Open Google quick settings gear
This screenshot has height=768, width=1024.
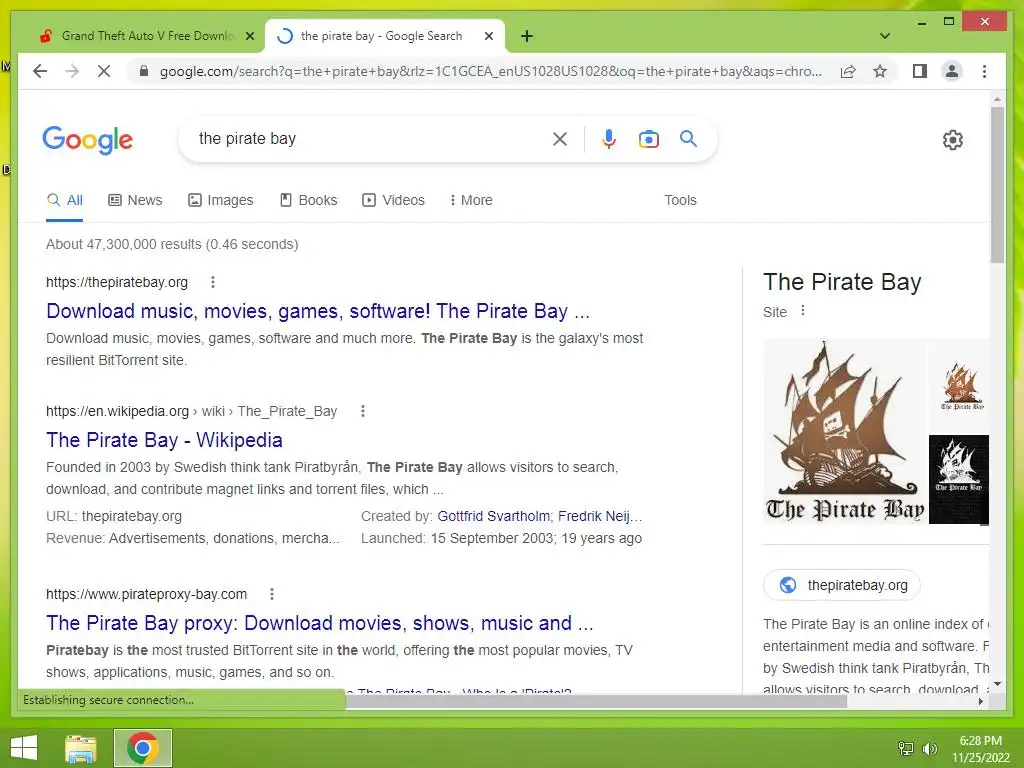(953, 140)
